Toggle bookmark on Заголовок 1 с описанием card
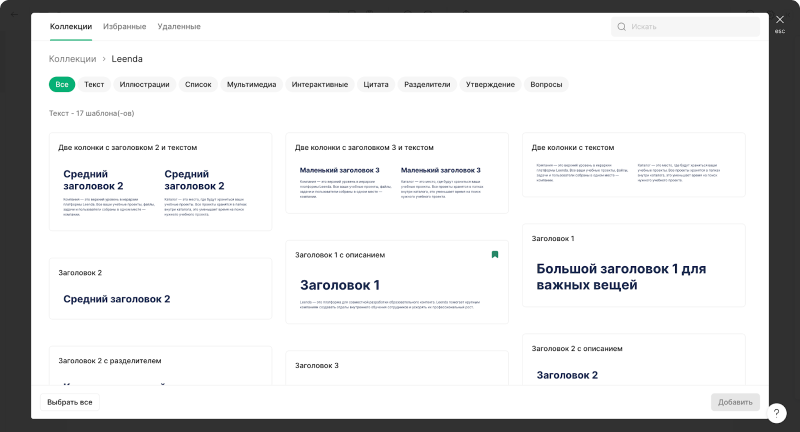Image resolution: width=800 pixels, height=432 pixels. coord(494,255)
